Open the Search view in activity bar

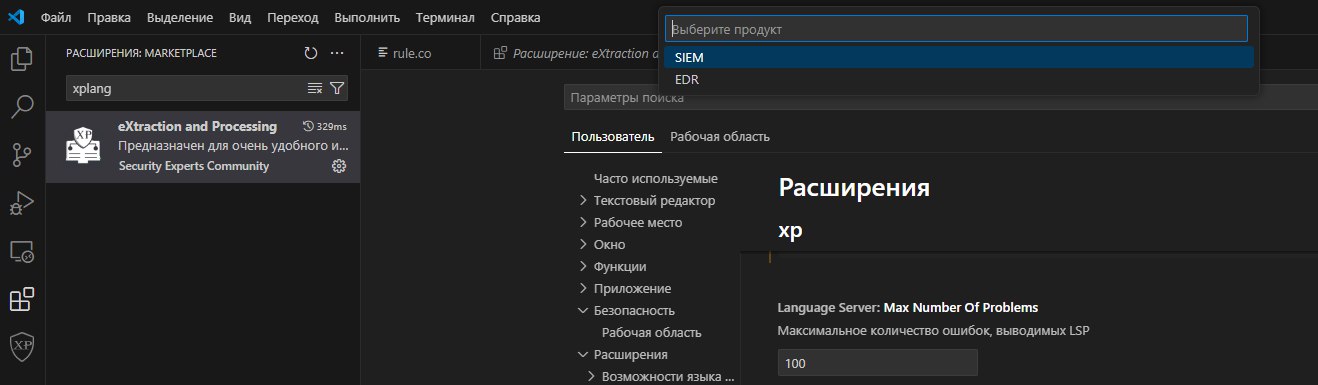(x=22, y=107)
